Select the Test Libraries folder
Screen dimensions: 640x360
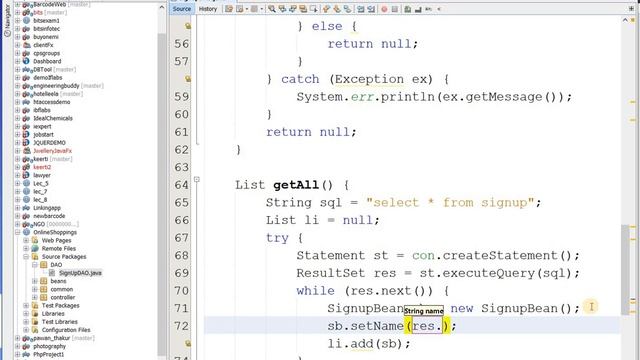click(60, 322)
